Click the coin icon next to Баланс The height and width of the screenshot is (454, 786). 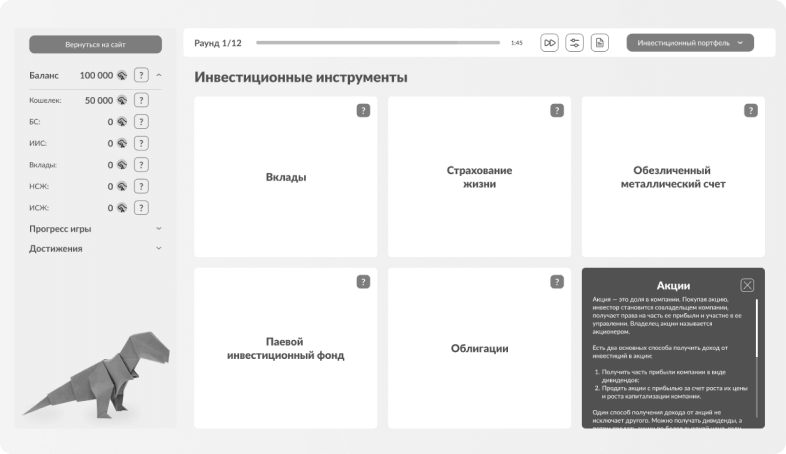pyautogui.click(x=122, y=75)
